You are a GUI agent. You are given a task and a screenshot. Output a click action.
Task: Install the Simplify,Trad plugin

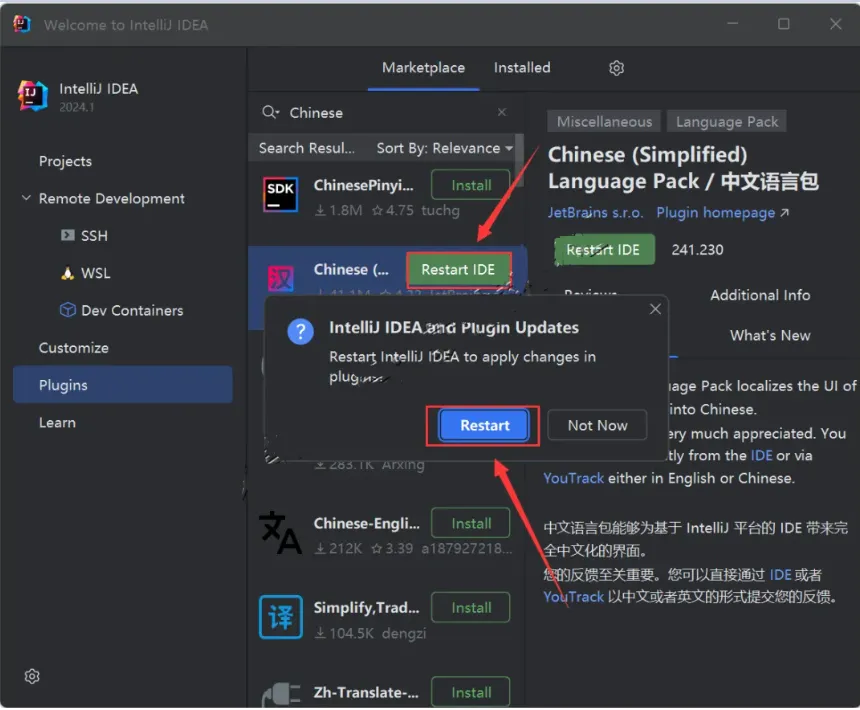point(471,608)
